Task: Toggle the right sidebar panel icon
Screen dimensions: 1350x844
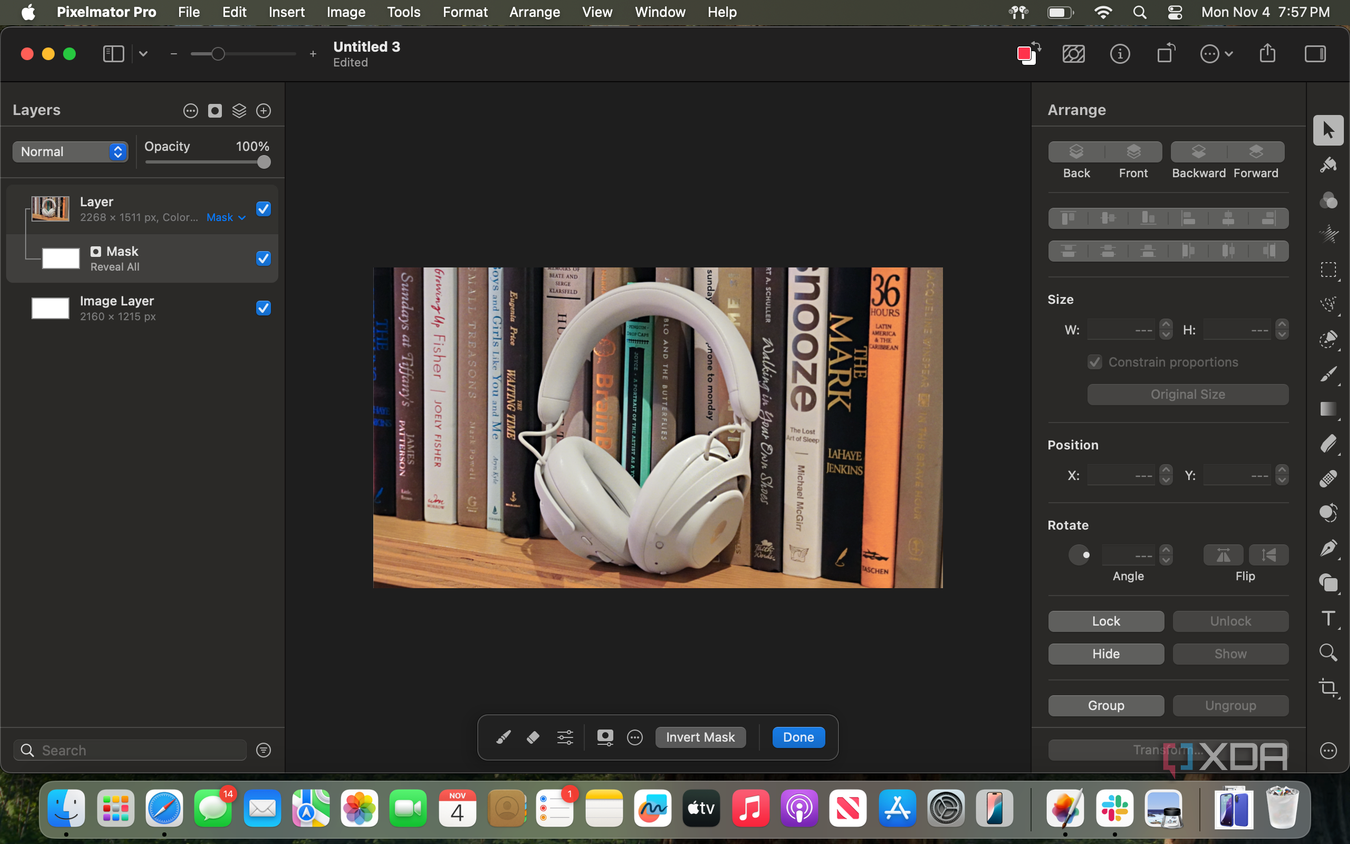Action: pyautogui.click(x=1315, y=54)
